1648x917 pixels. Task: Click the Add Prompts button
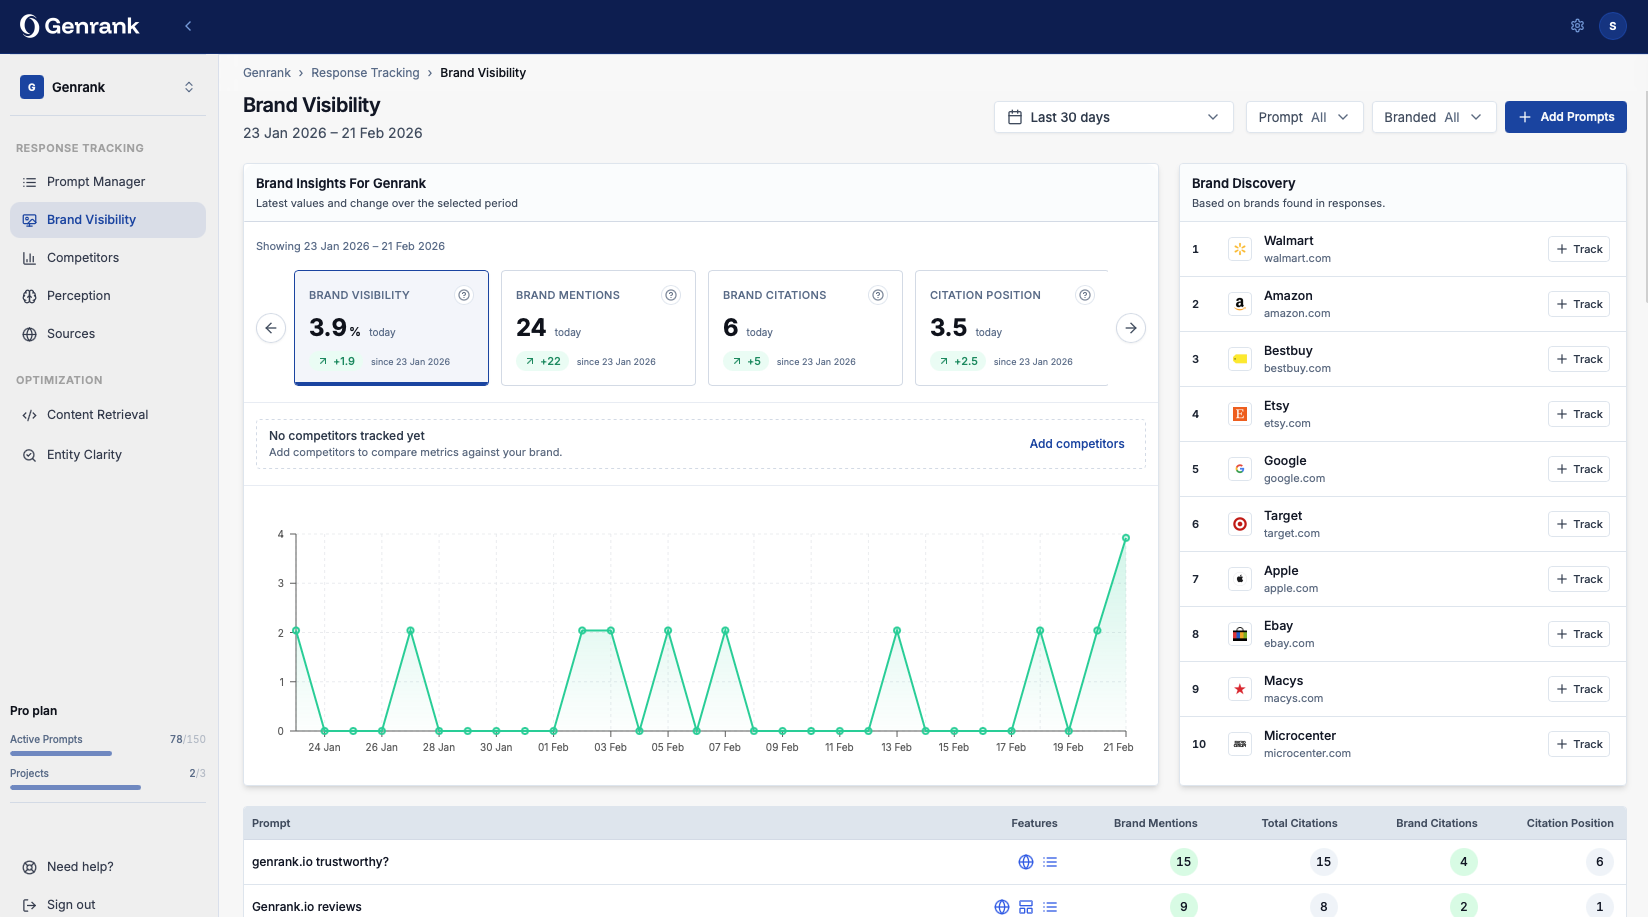(1565, 117)
